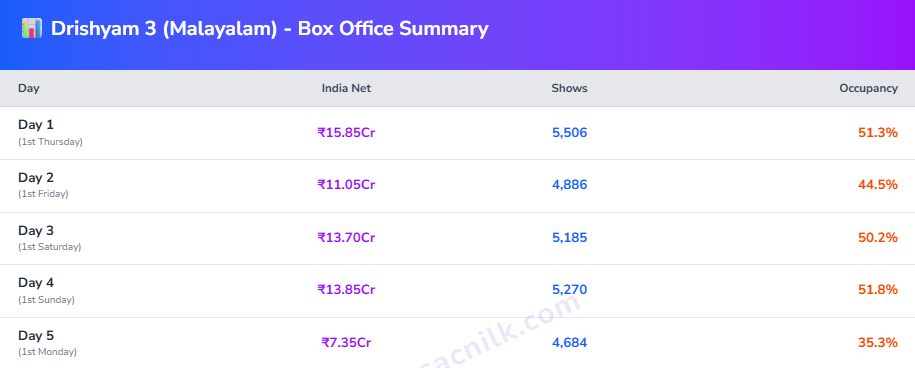The height and width of the screenshot is (368, 915).
Task: Click the 51.3% occupancy value
Action: pyautogui.click(x=878, y=133)
